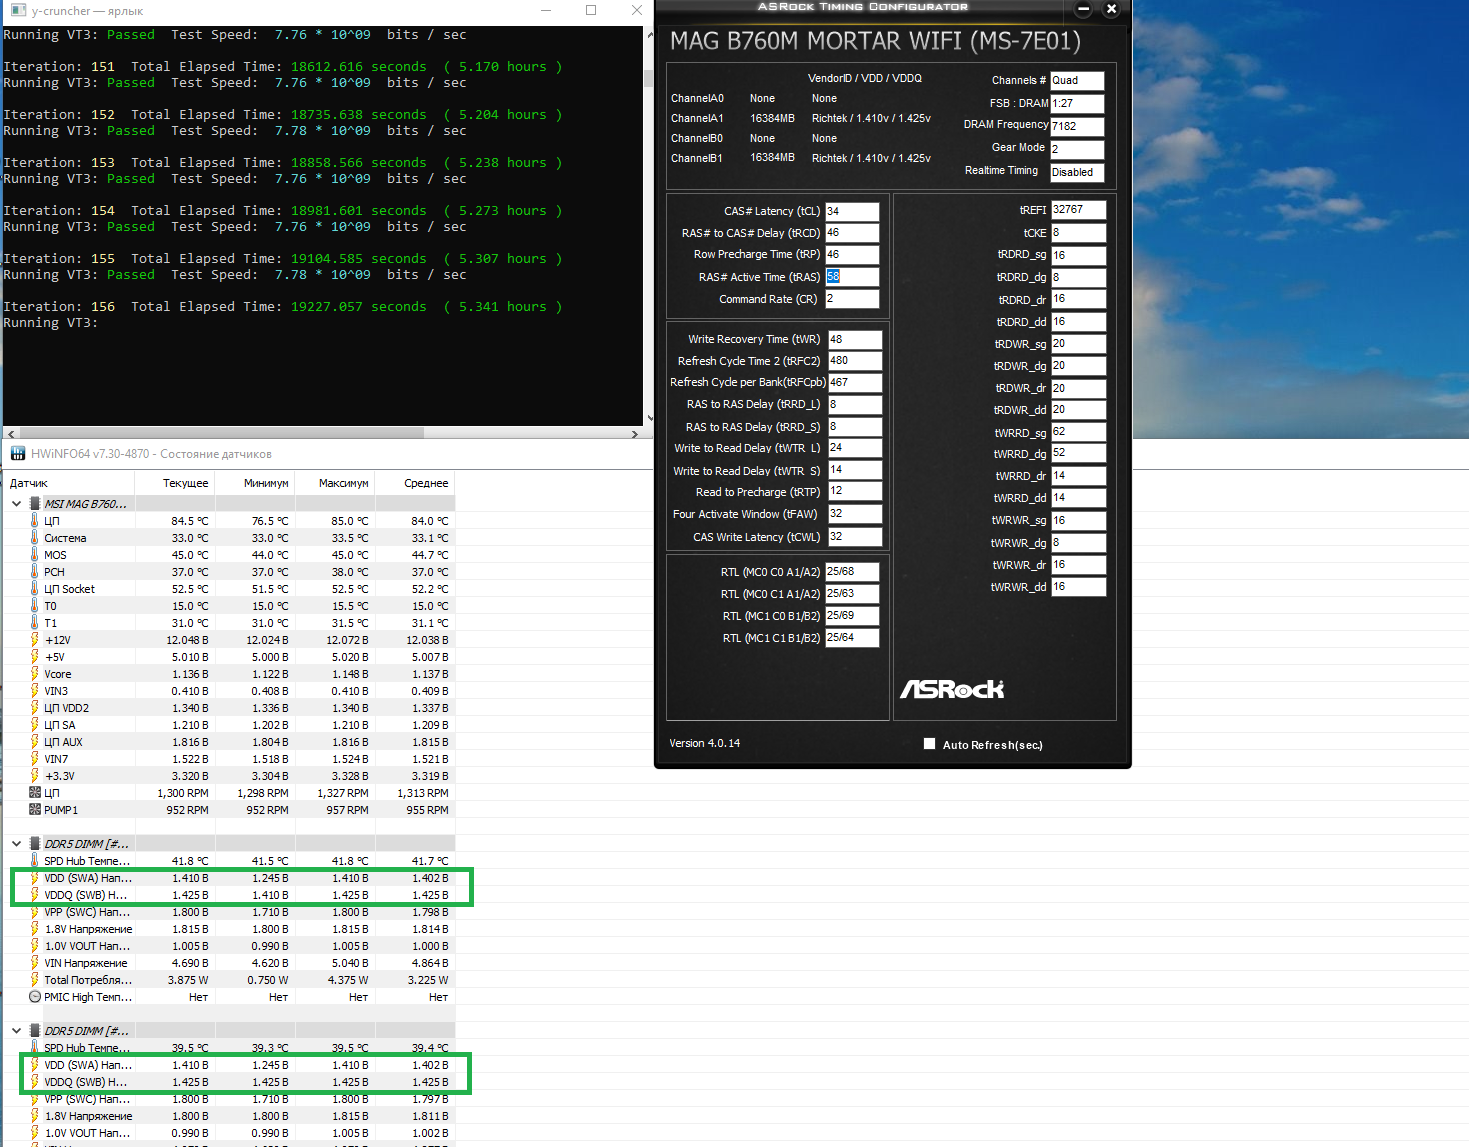Click the Row Precharge Time (tRP) field
Screen dimensions: 1469x1147
point(852,255)
